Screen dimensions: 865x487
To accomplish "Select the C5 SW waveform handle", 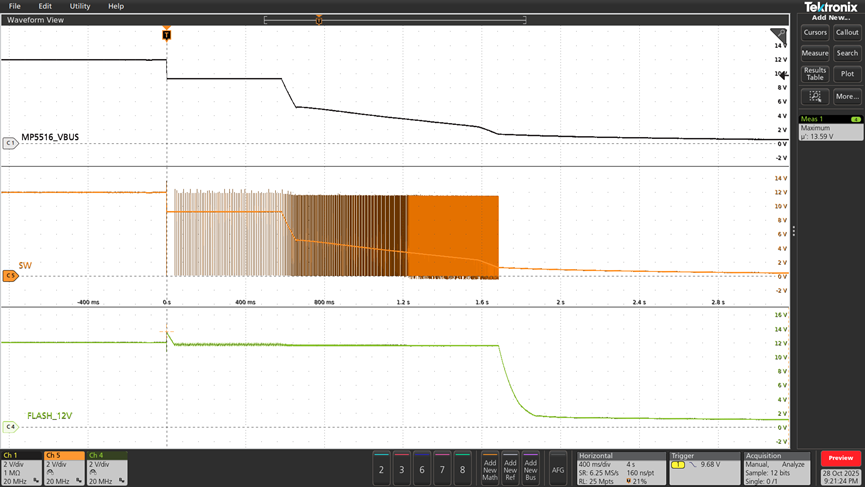I will click(x=10, y=275).
